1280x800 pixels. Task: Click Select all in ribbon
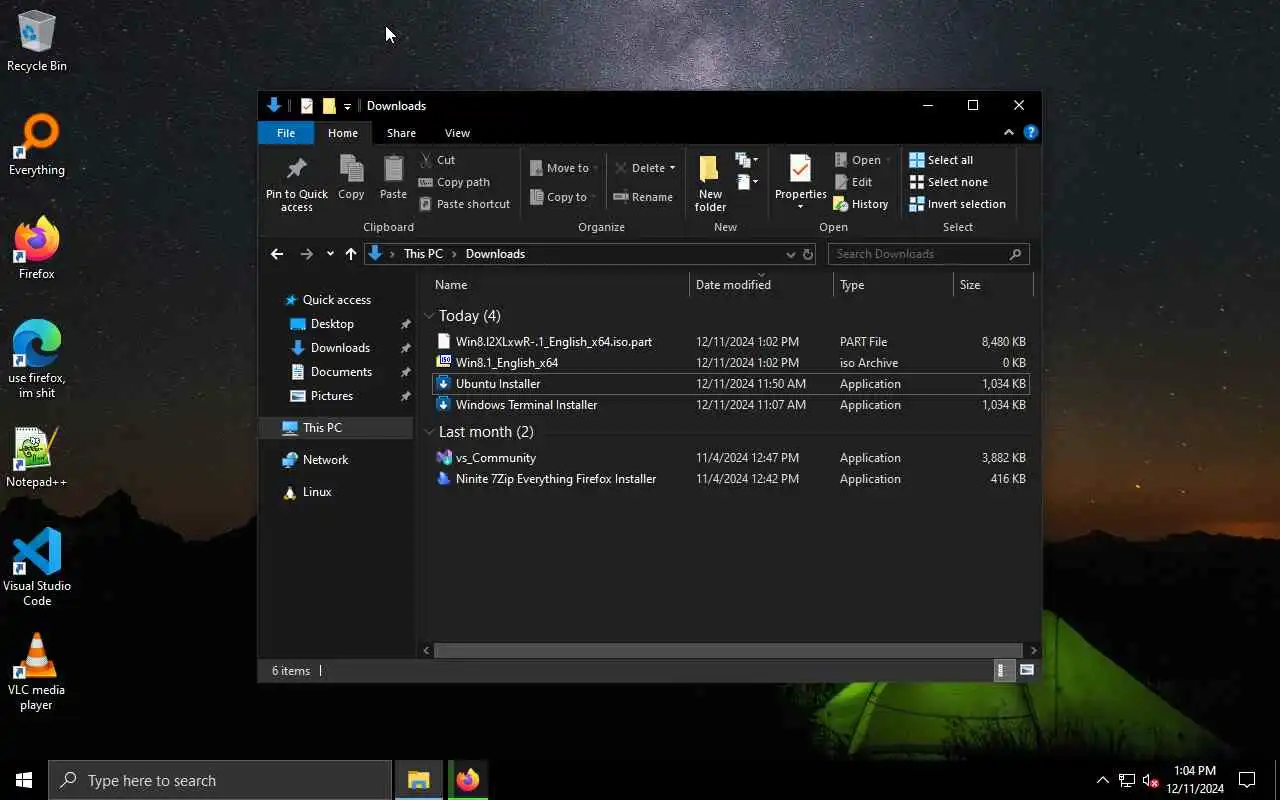(x=940, y=160)
